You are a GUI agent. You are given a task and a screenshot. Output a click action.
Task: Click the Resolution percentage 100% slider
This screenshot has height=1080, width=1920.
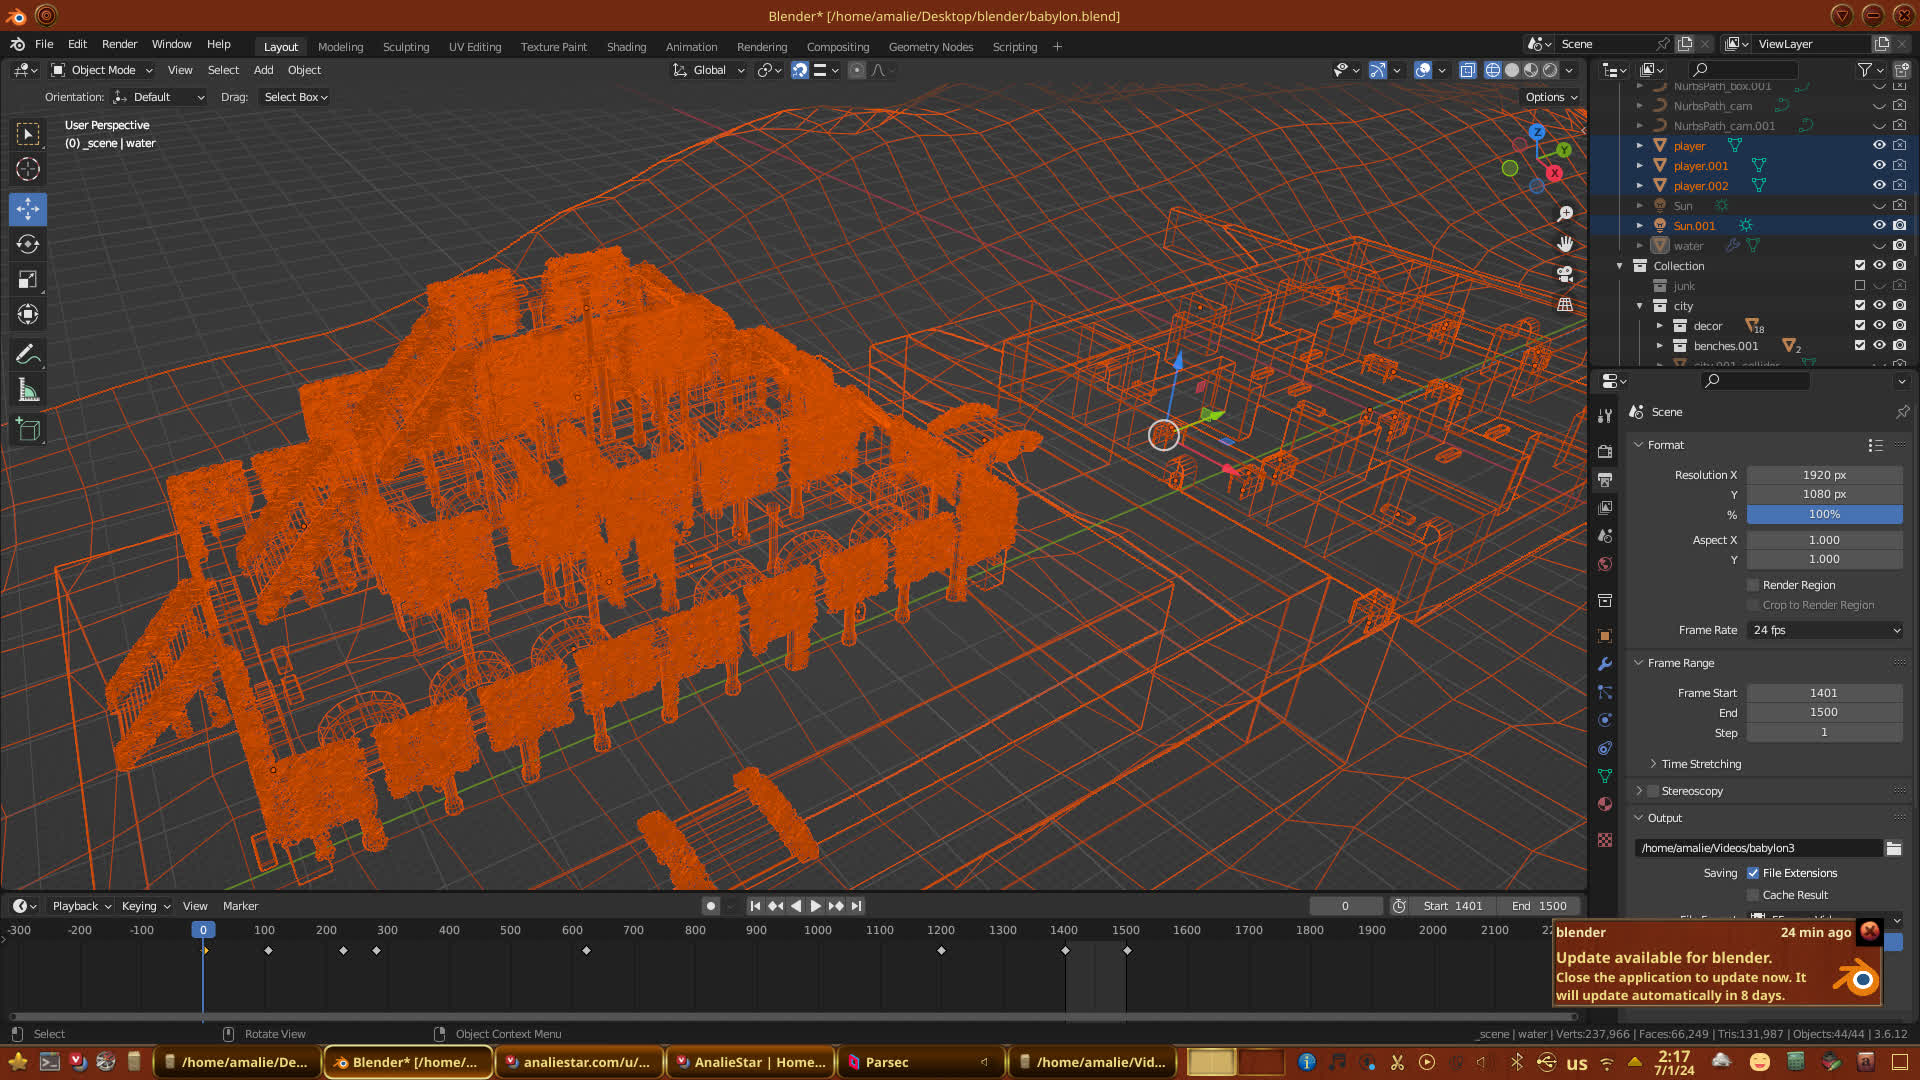[1824, 514]
